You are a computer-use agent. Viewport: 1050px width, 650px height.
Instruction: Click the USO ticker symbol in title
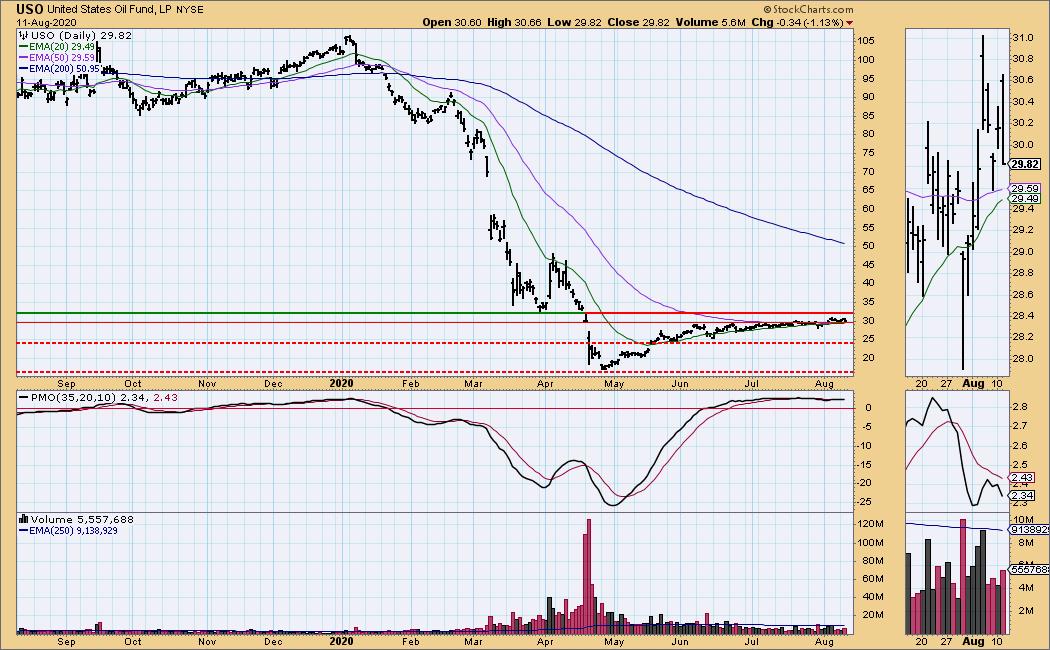coord(30,9)
